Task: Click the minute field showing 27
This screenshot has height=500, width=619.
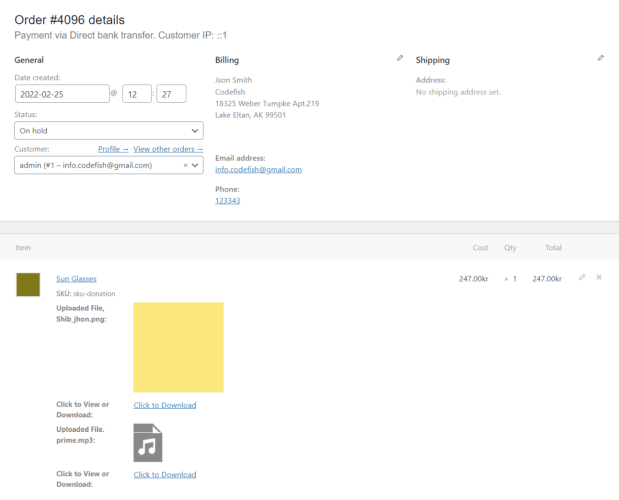Action: [171, 94]
